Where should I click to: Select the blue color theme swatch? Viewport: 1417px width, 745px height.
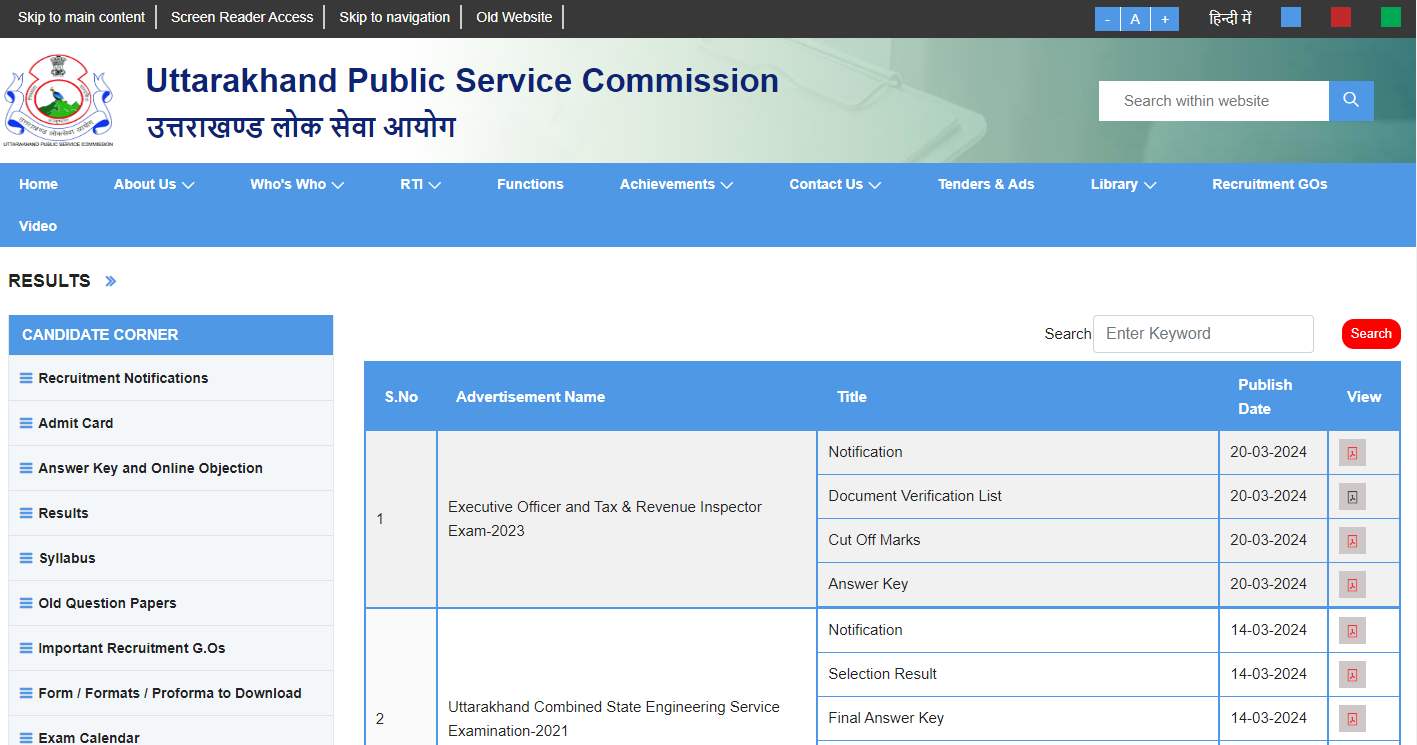point(1291,17)
